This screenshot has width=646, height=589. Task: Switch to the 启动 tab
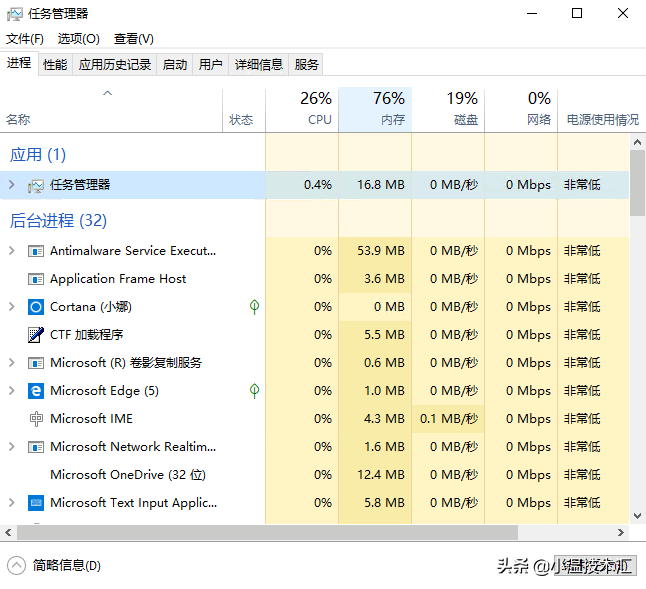point(175,65)
